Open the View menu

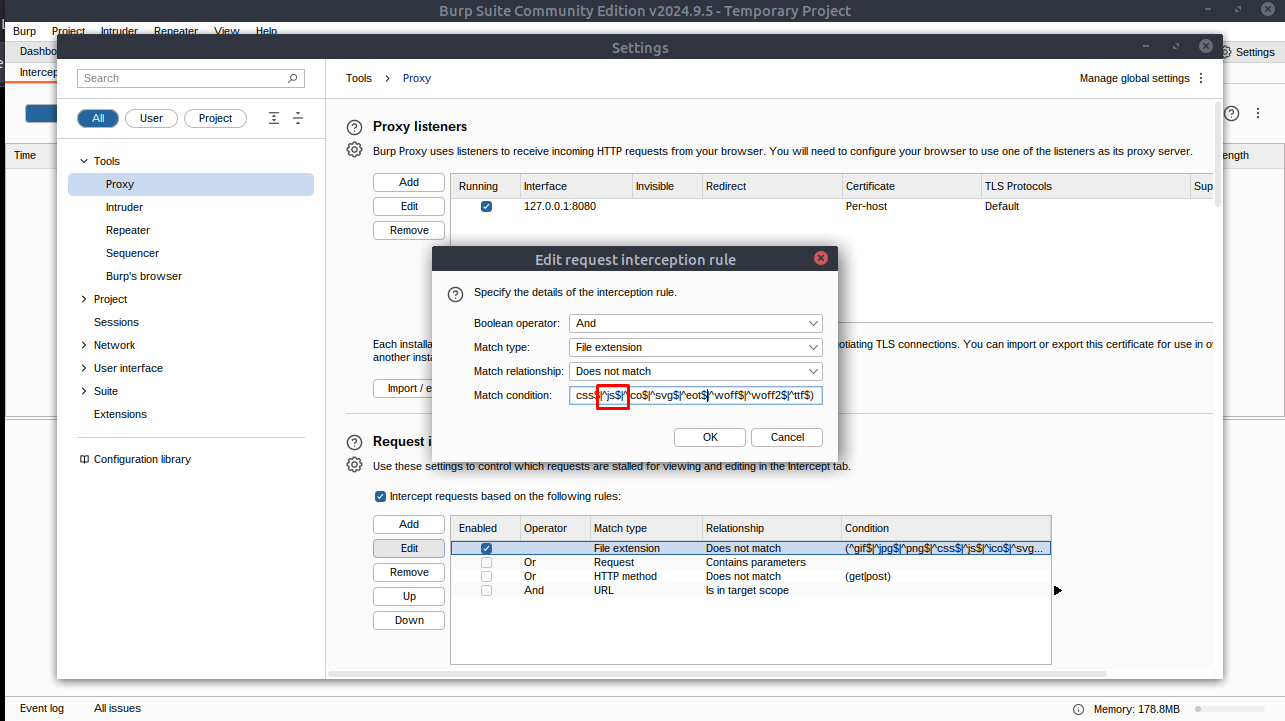227,31
